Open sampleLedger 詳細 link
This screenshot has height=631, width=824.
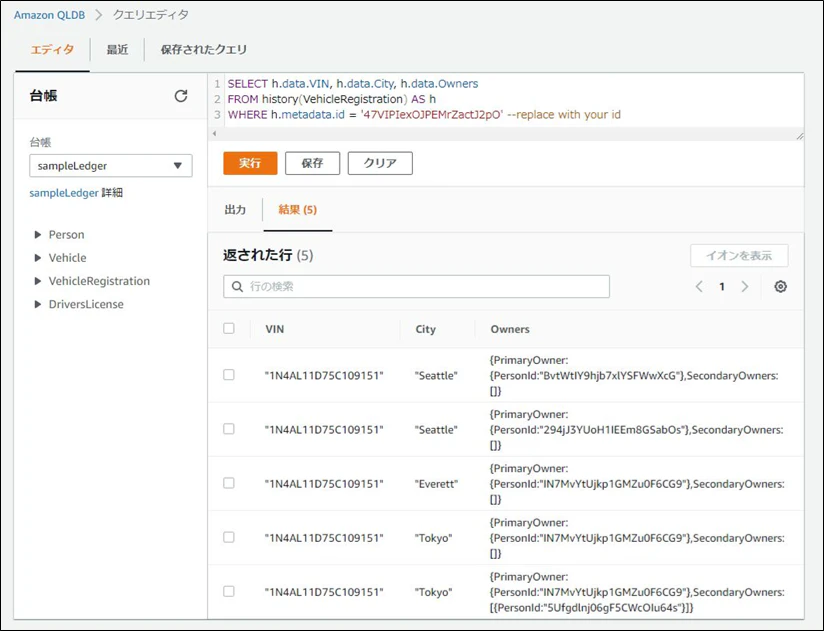point(76,193)
